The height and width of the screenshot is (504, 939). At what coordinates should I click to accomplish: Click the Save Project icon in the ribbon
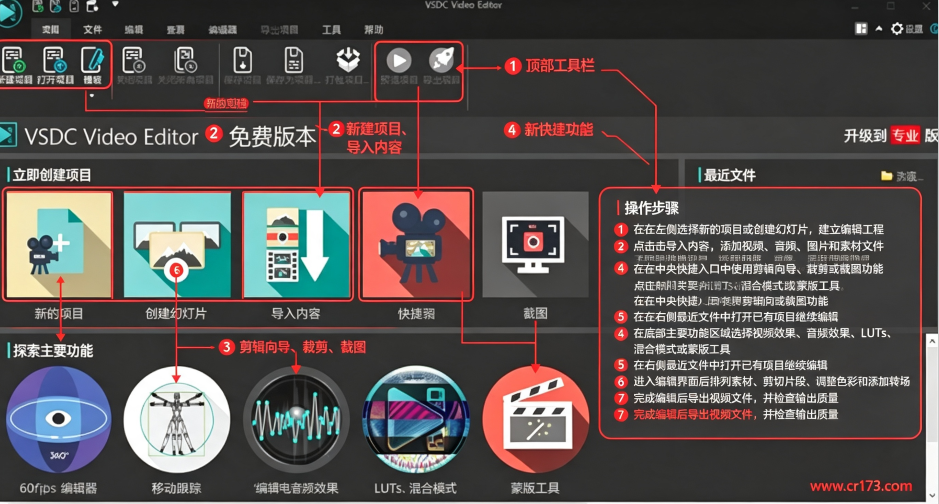click(242, 60)
